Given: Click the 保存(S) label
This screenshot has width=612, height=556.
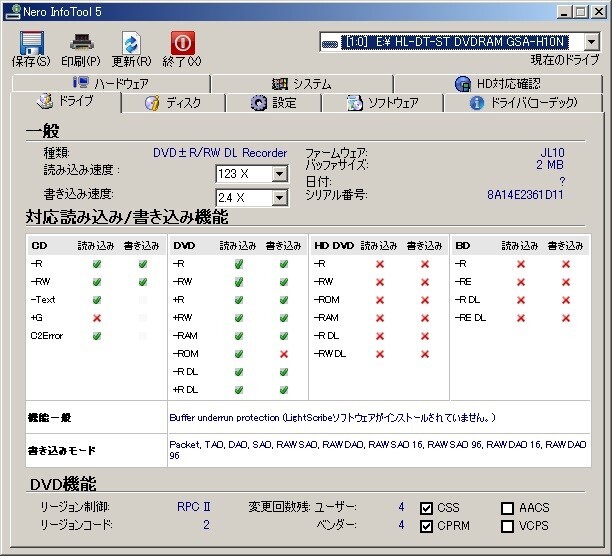Looking at the screenshot, I should point(31,62).
